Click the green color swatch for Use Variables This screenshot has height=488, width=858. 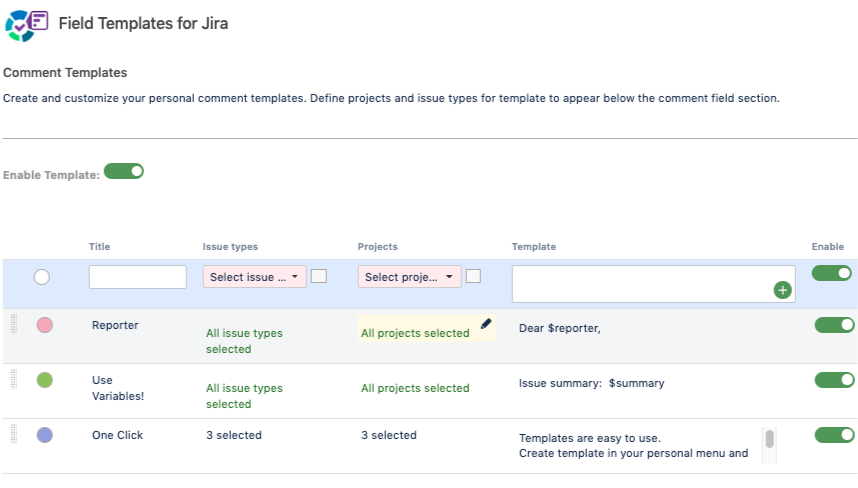pos(44,380)
